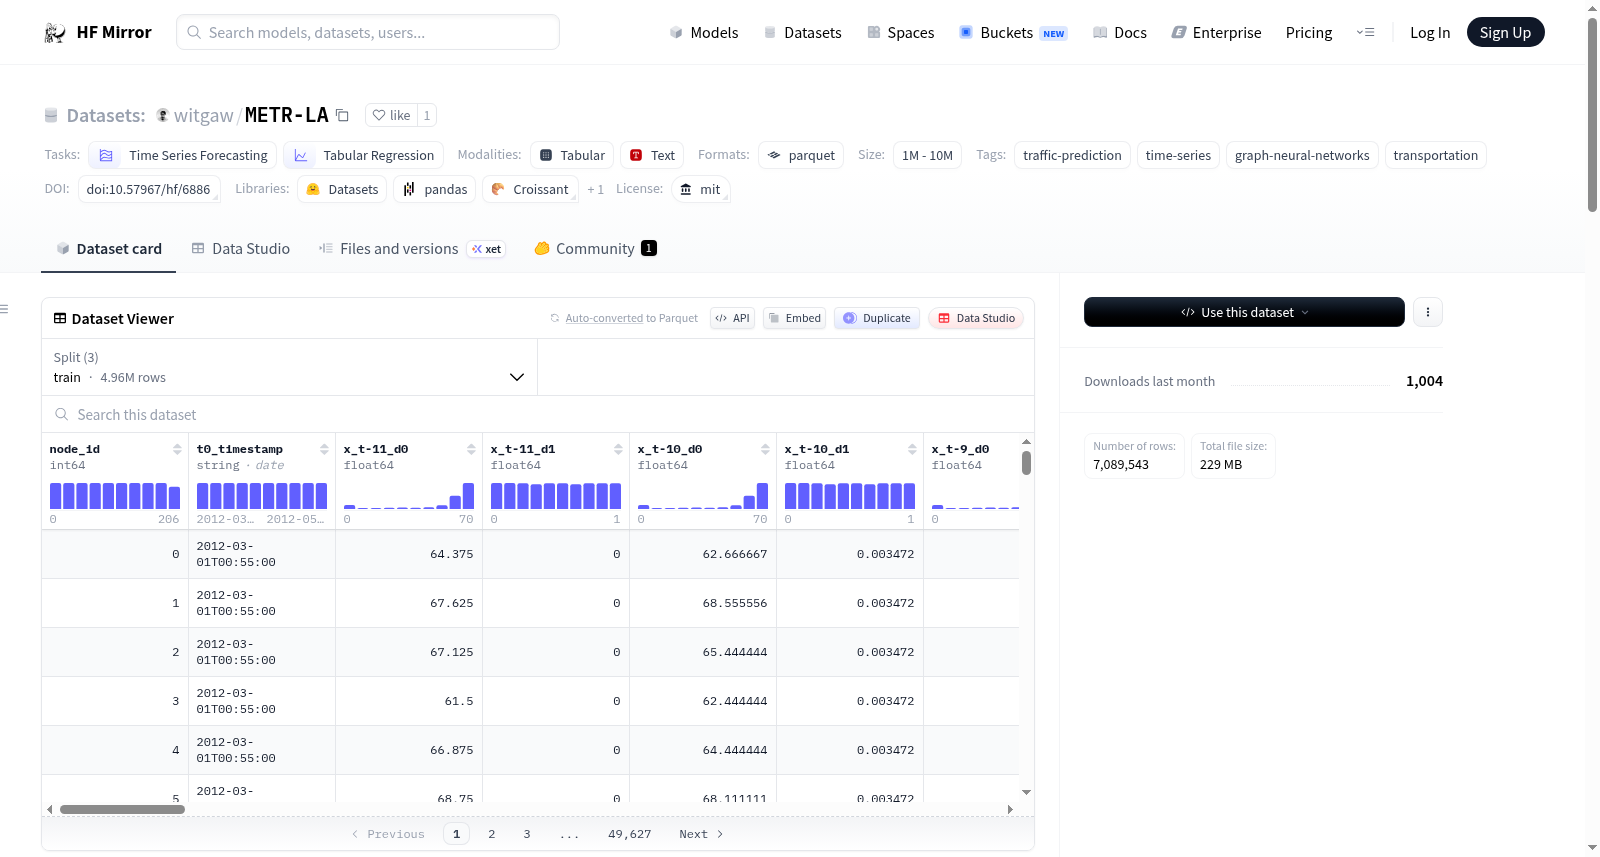Expand the navigation more-menu icon
1600x857 pixels.
pyautogui.click(x=1365, y=32)
